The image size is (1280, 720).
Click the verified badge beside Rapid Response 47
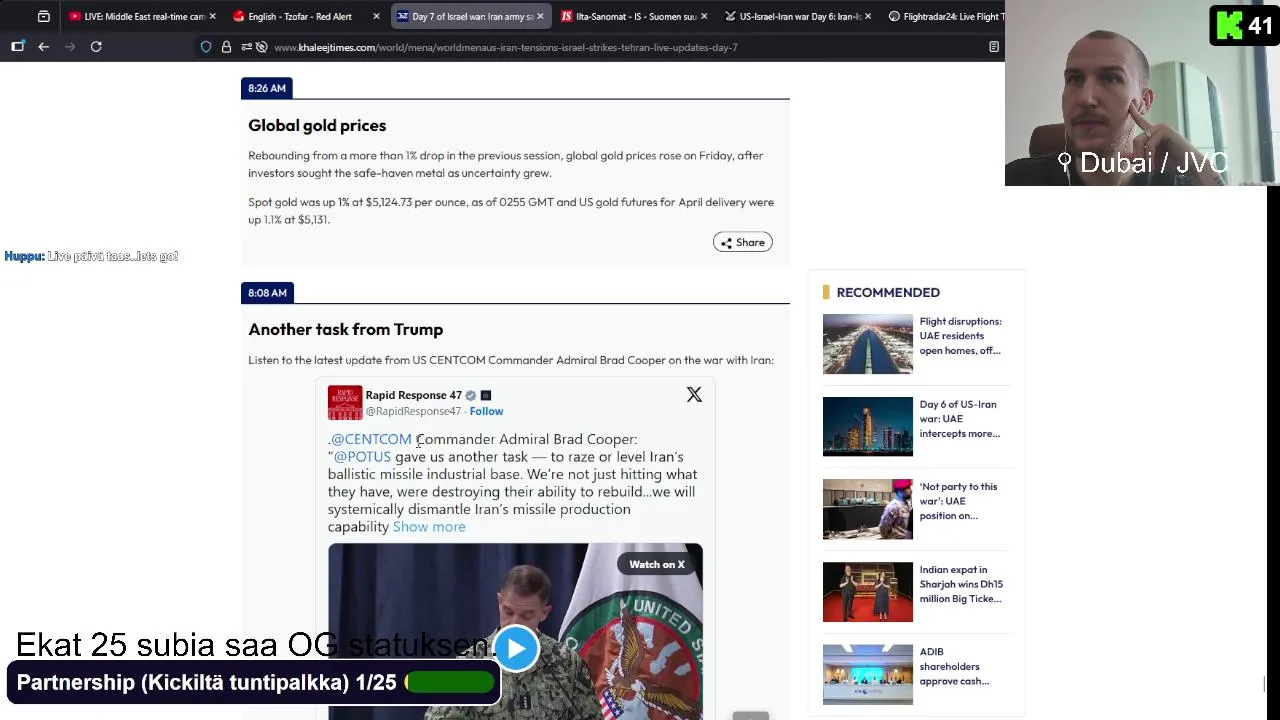pyautogui.click(x=470, y=395)
